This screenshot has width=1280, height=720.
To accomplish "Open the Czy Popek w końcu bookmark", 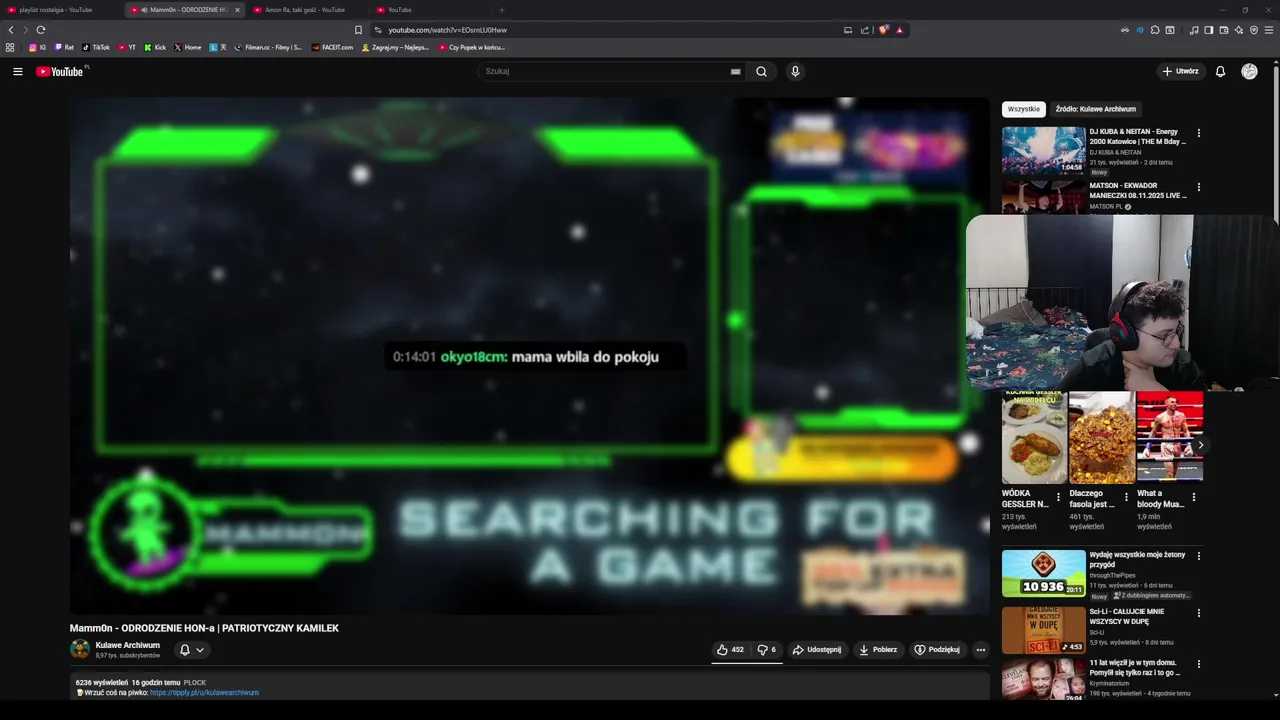I will tap(472, 47).
